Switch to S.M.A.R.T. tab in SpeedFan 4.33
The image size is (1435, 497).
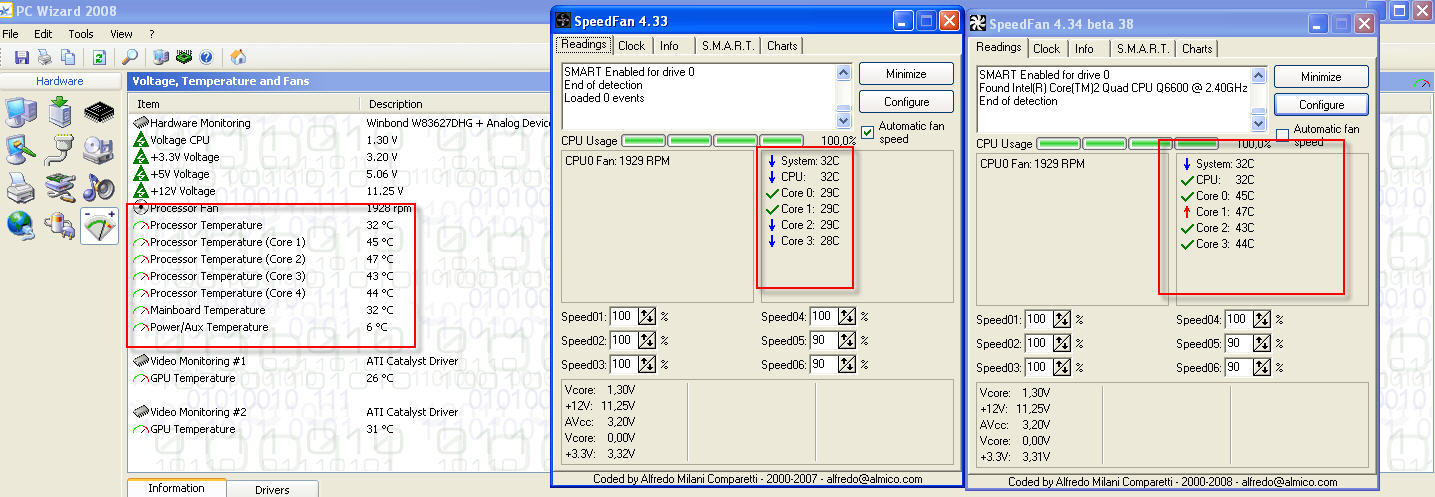pyautogui.click(x=728, y=45)
